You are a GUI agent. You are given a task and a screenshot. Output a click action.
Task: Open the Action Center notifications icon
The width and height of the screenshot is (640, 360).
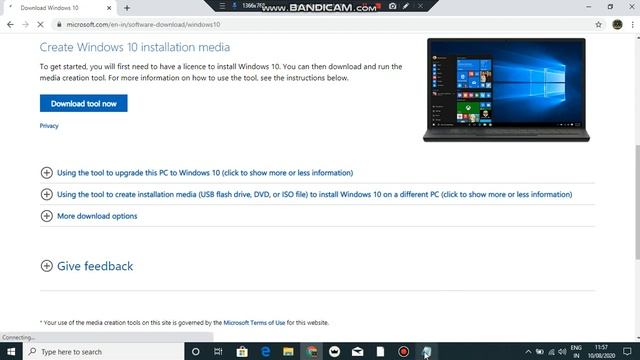[x=627, y=351]
